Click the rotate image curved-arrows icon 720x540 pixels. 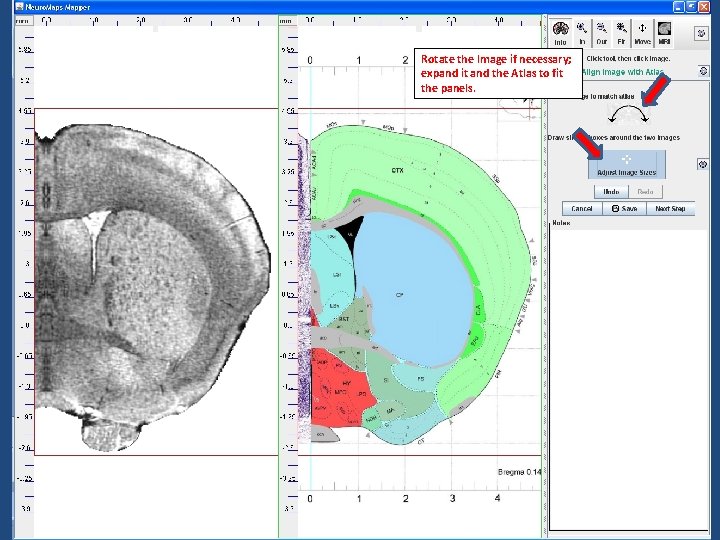click(628, 114)
